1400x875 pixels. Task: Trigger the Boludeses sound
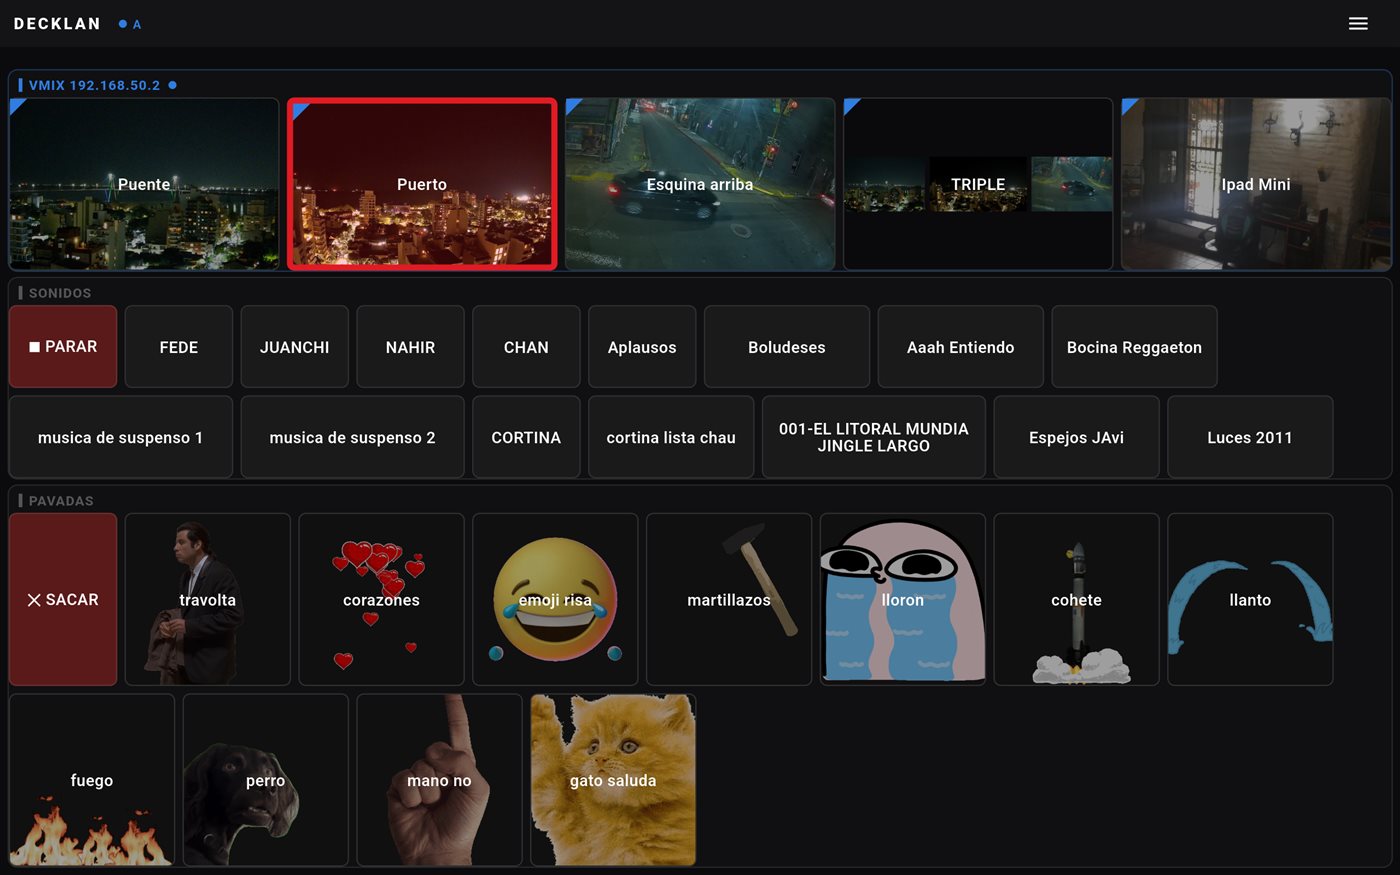(787, 347)
